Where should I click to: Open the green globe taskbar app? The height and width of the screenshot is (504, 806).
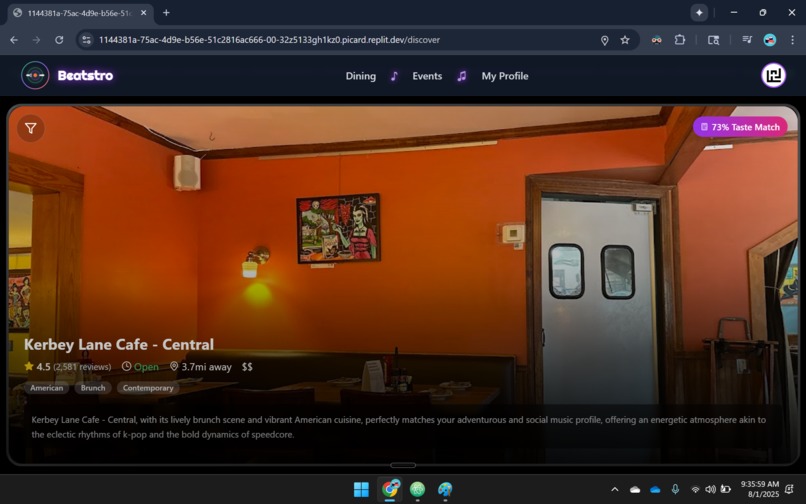[417, 489]
